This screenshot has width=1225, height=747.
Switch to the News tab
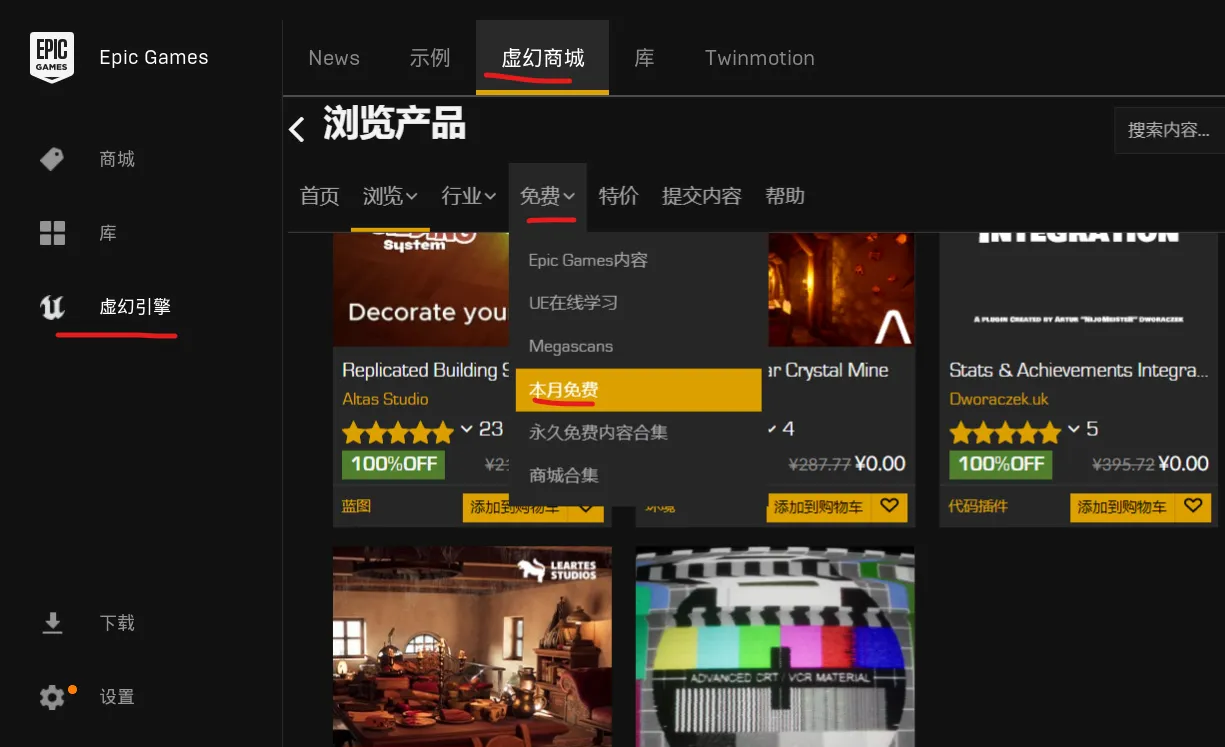click(334, 58)
